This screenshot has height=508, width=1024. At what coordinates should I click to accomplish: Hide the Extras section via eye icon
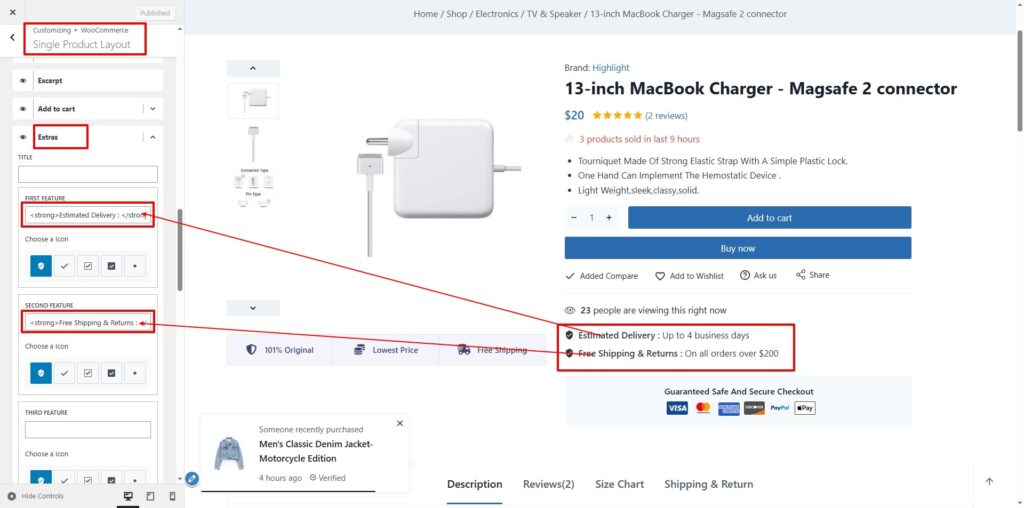pos(23,137)
